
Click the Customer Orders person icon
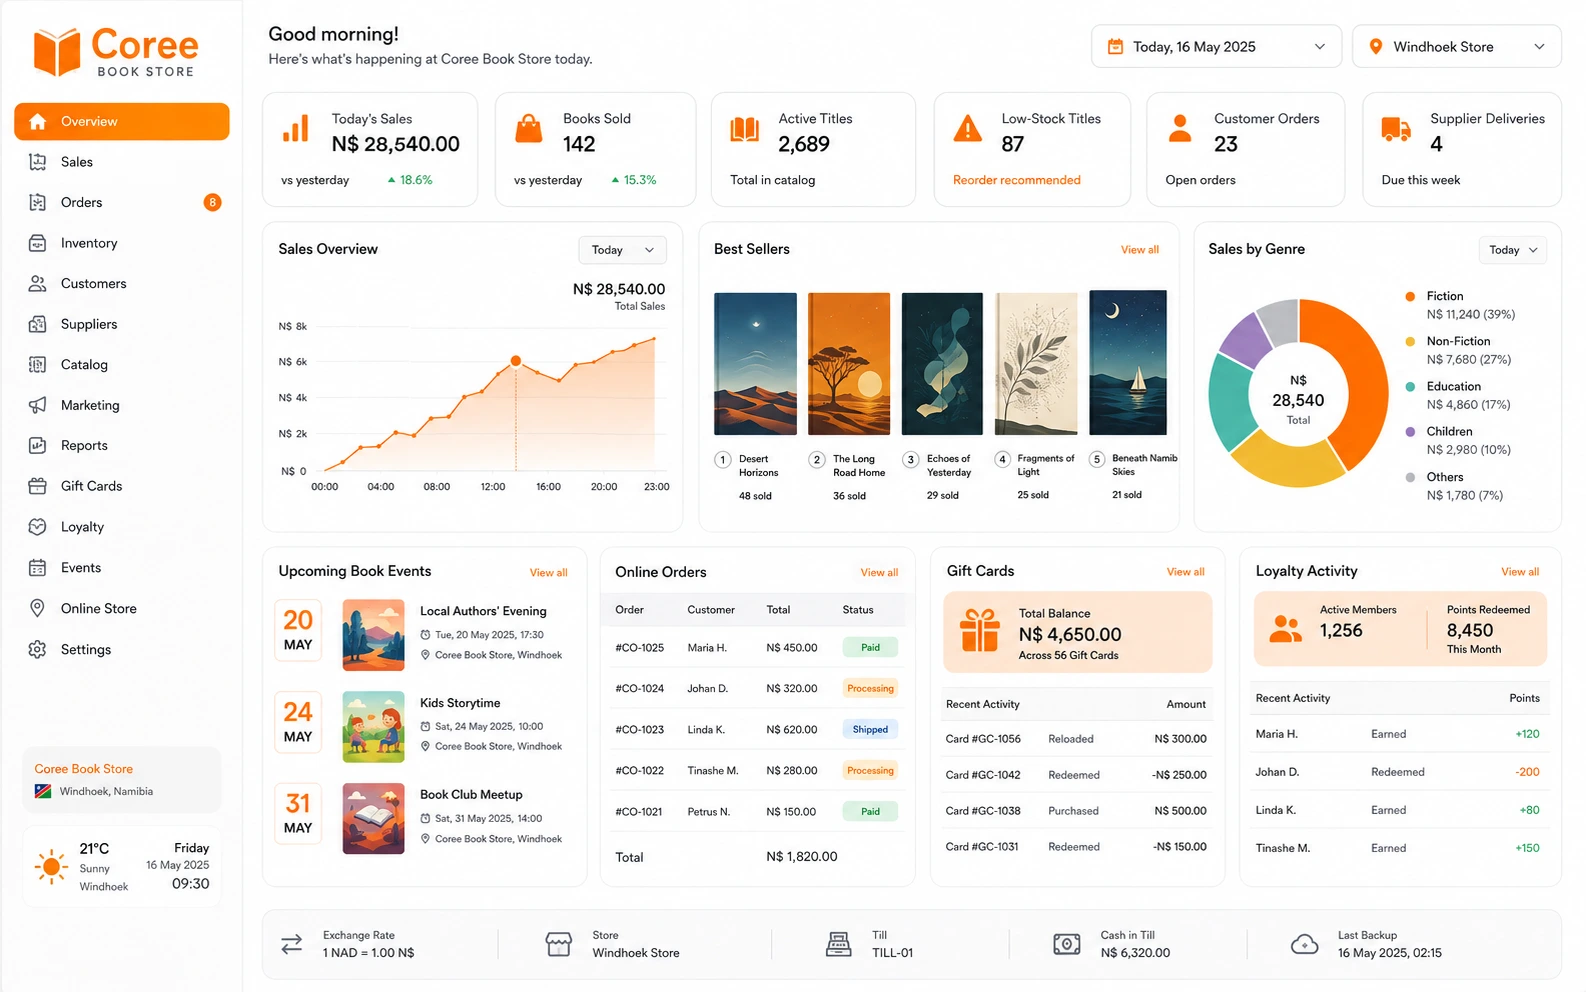tap(1180, 129)
